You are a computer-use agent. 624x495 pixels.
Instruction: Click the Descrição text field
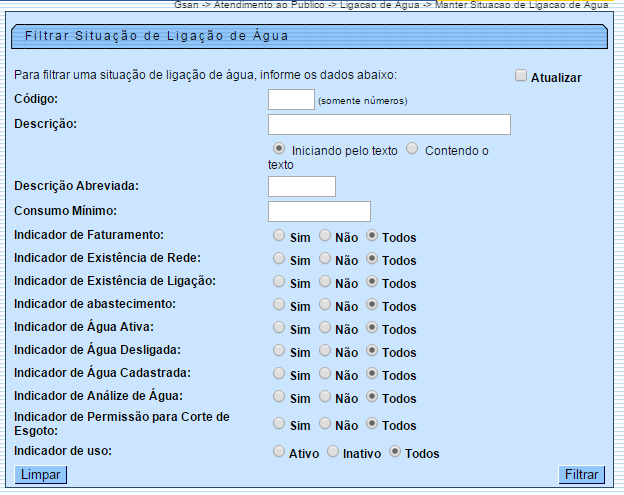coord(389,124)
